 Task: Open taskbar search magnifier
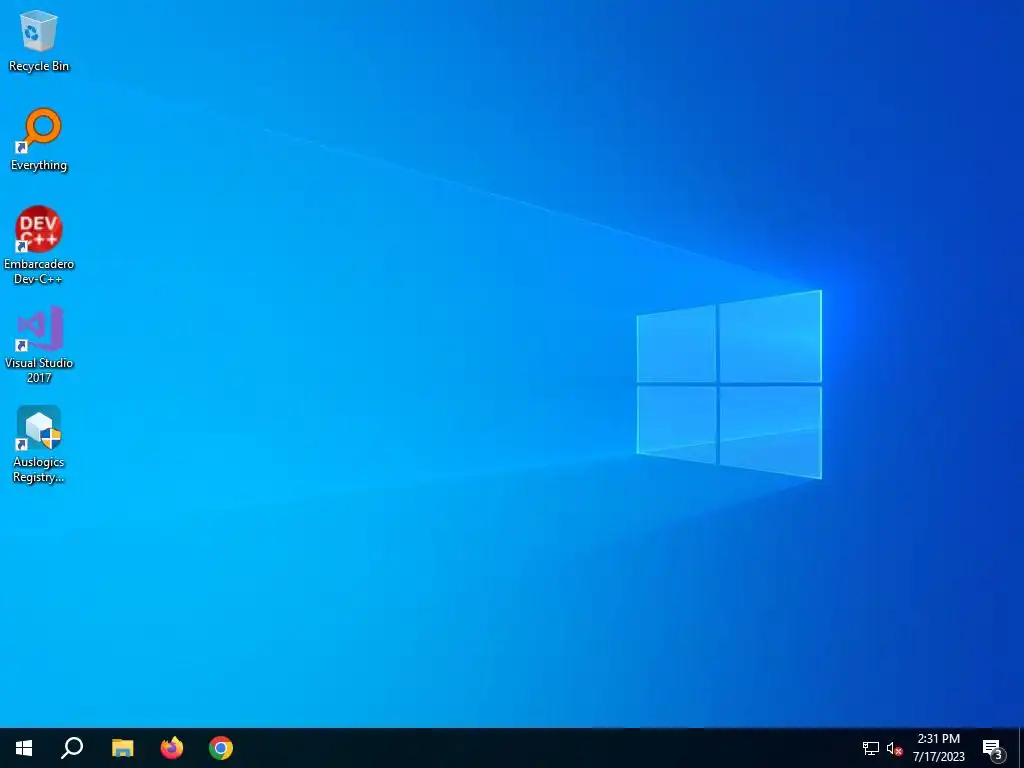coord(72,748)
